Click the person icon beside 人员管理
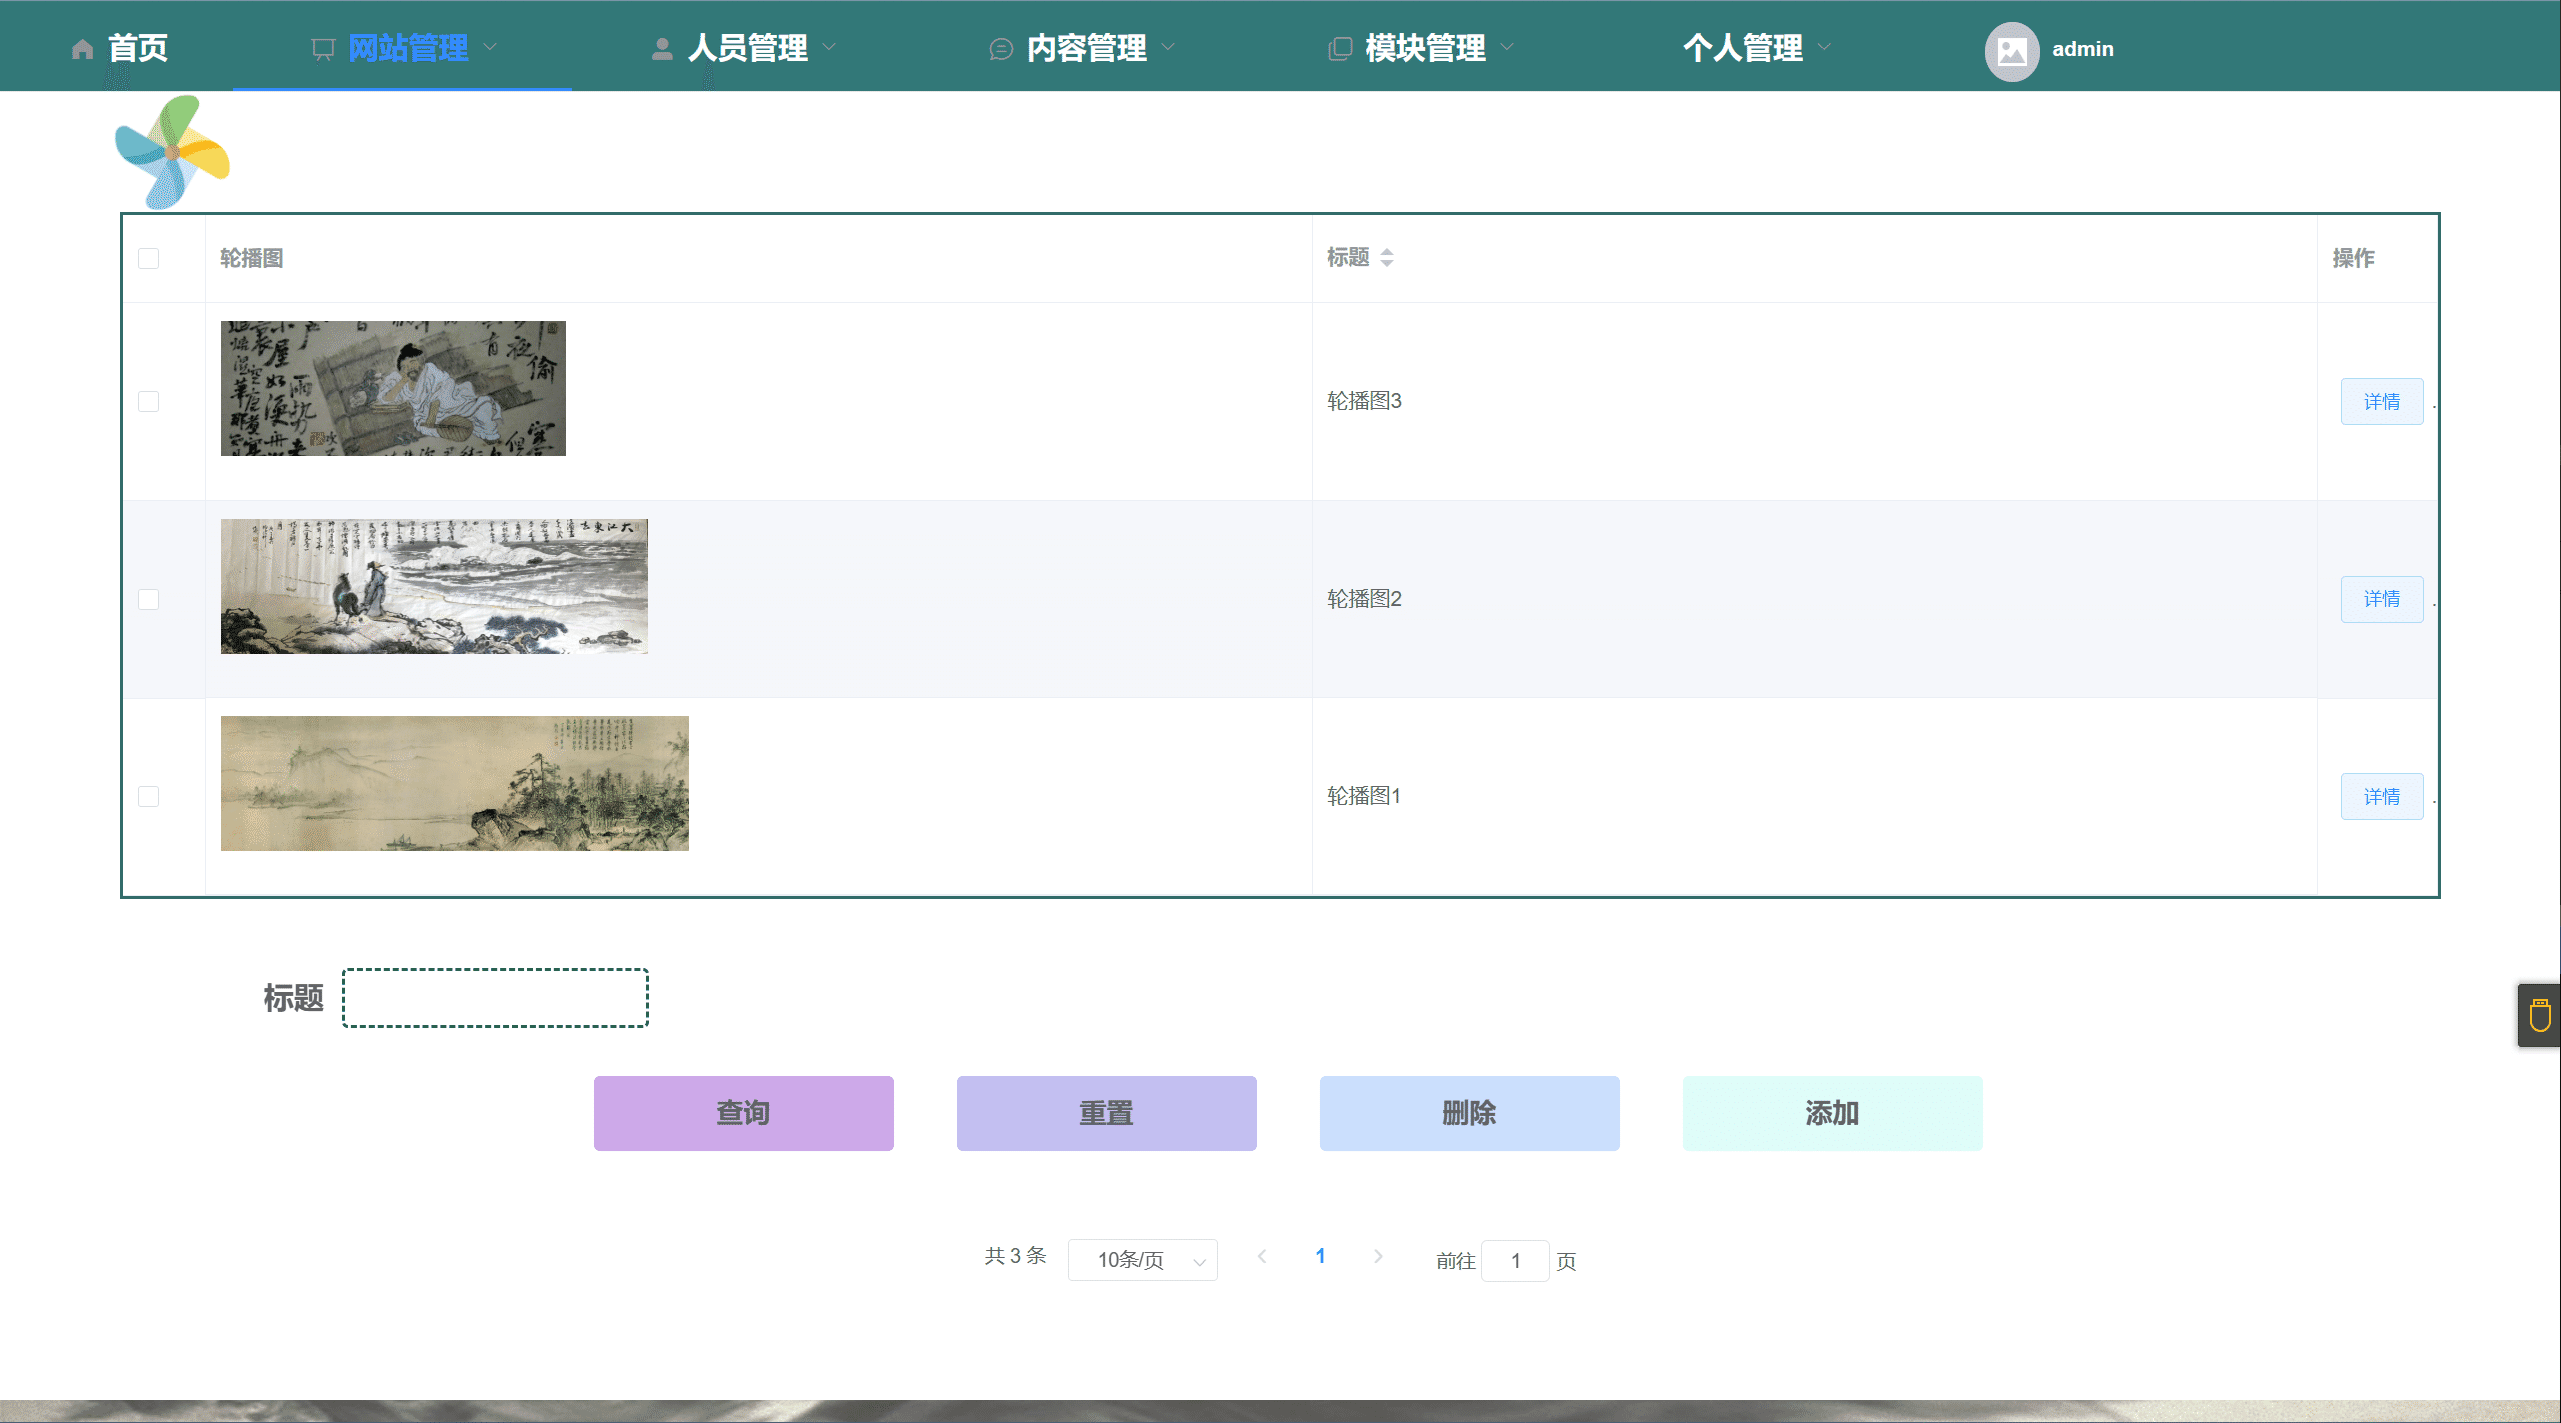The height and width of the screenshot is (1423, 2561). (661, 49)
